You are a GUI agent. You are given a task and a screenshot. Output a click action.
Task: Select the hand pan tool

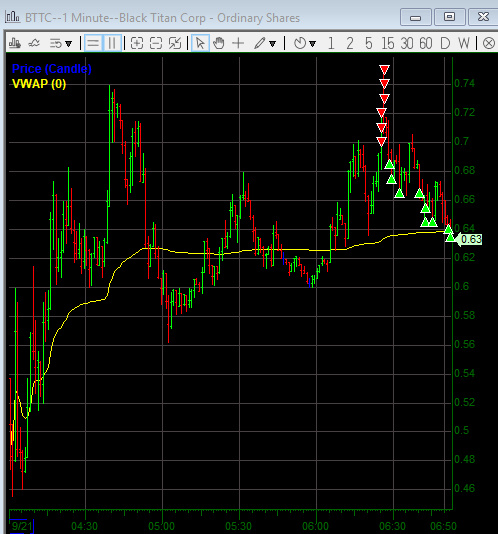coord(219,43)
